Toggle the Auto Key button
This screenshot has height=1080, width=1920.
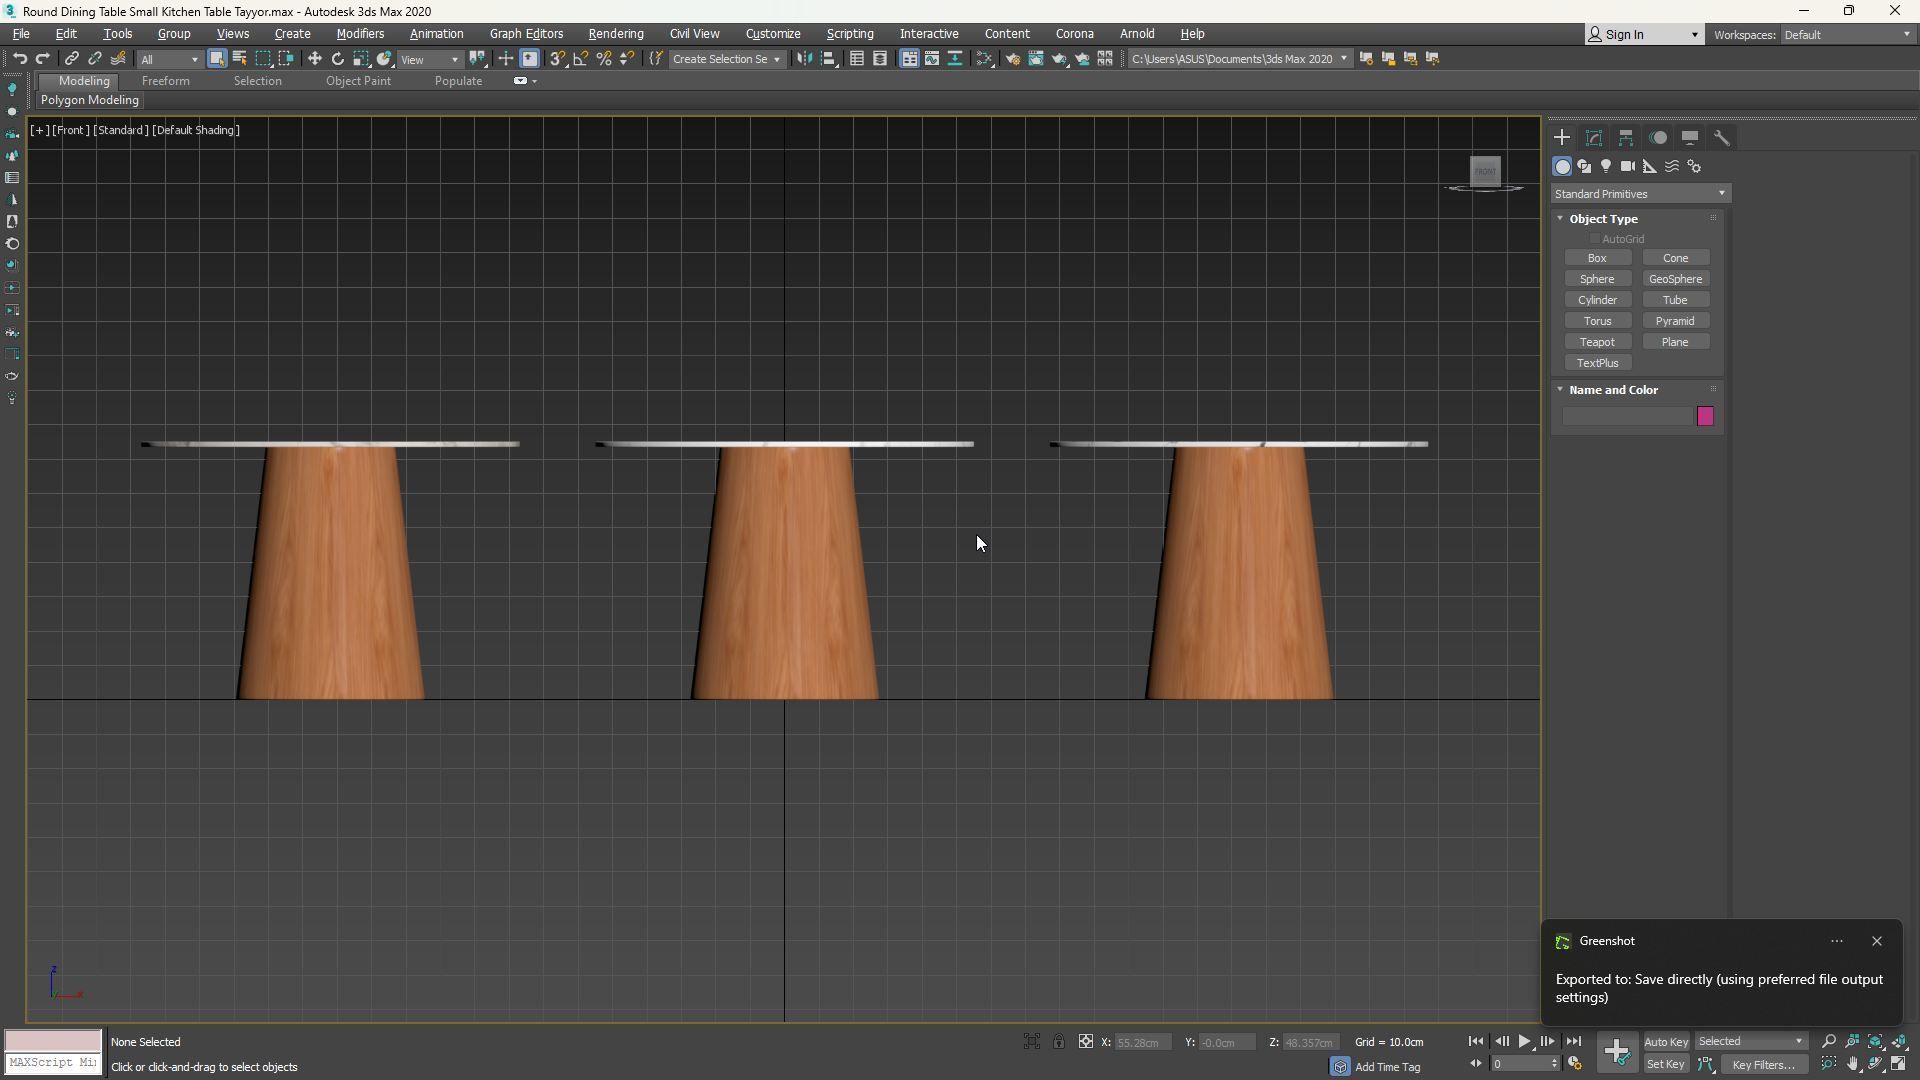1666,1042
